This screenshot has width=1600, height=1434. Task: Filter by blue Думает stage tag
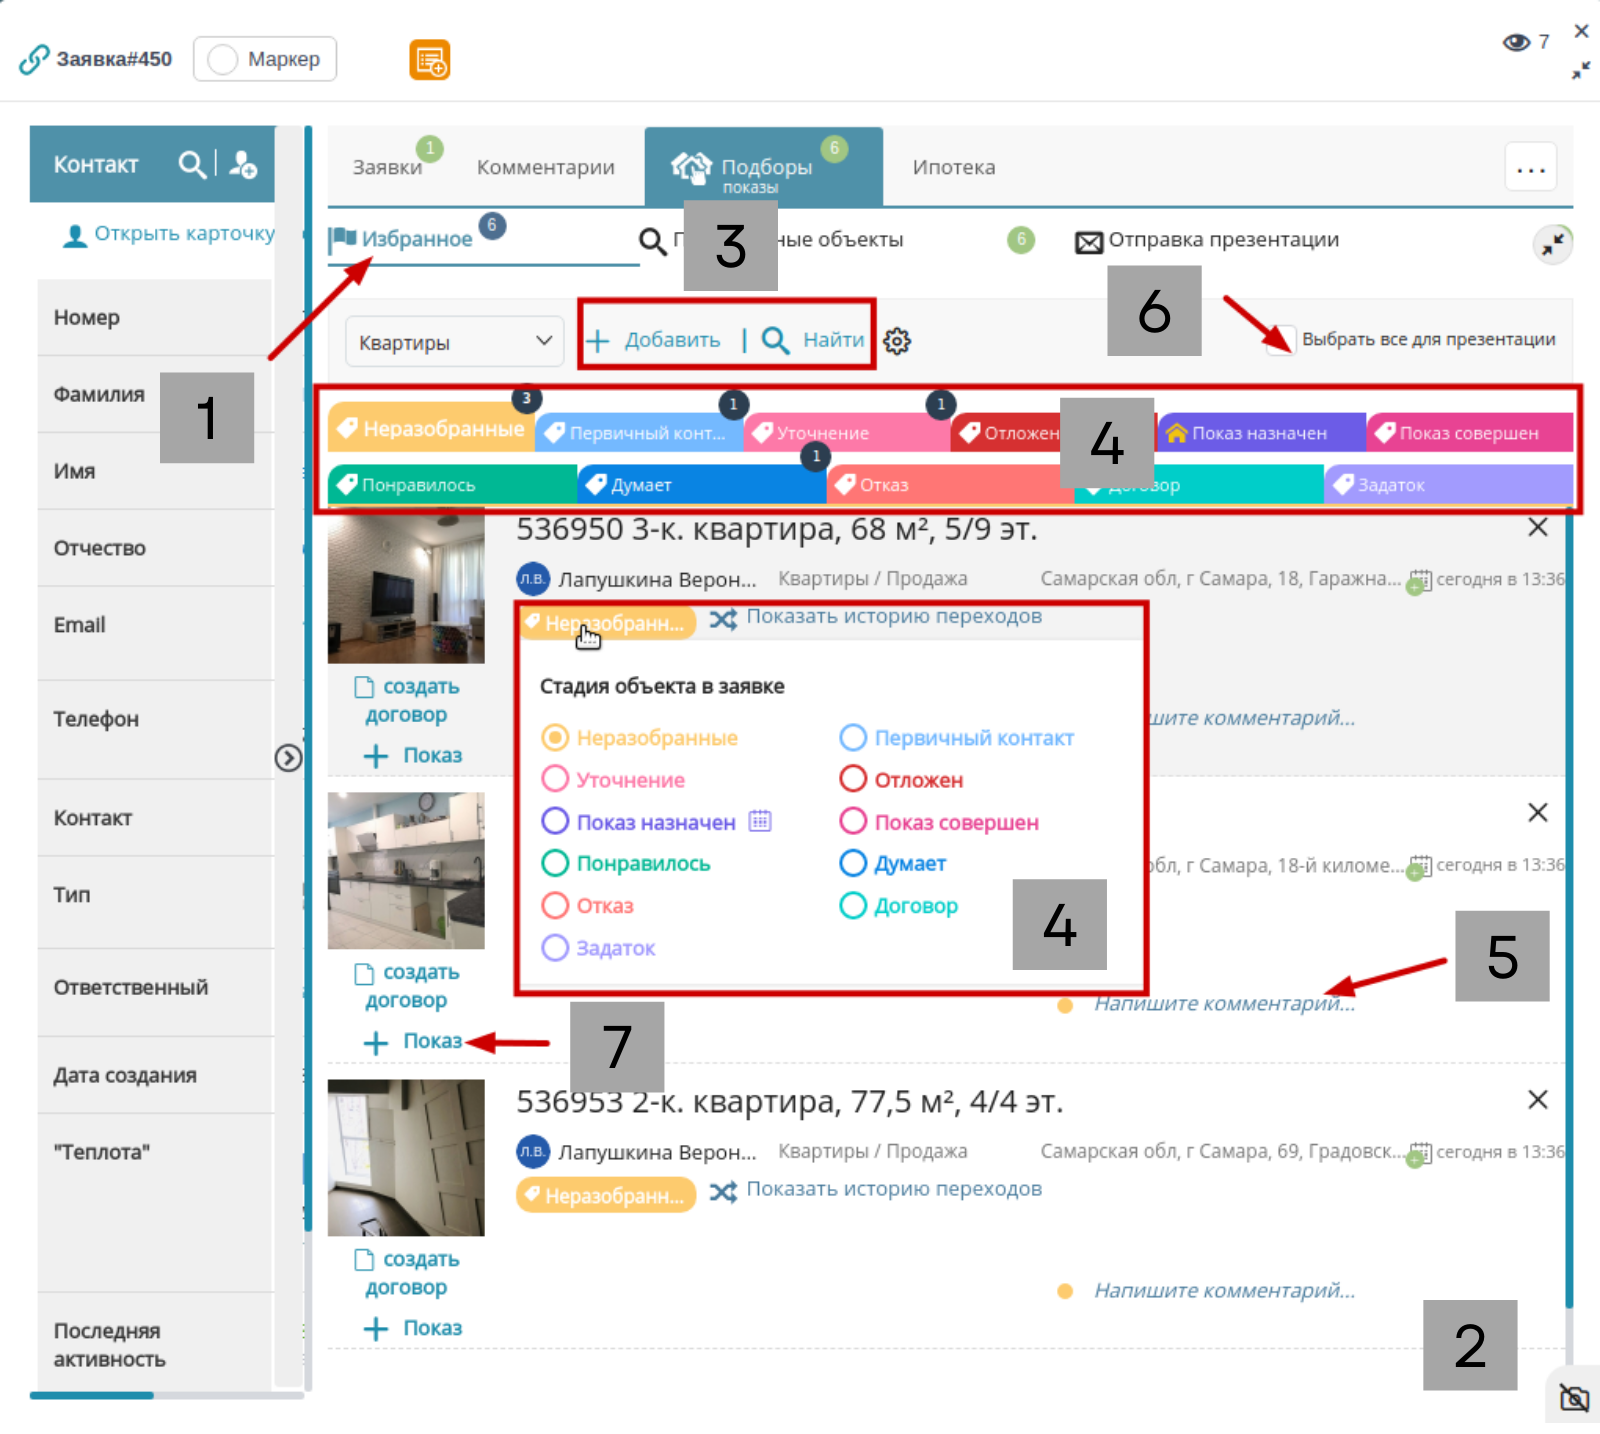click(x=702, y=485)
